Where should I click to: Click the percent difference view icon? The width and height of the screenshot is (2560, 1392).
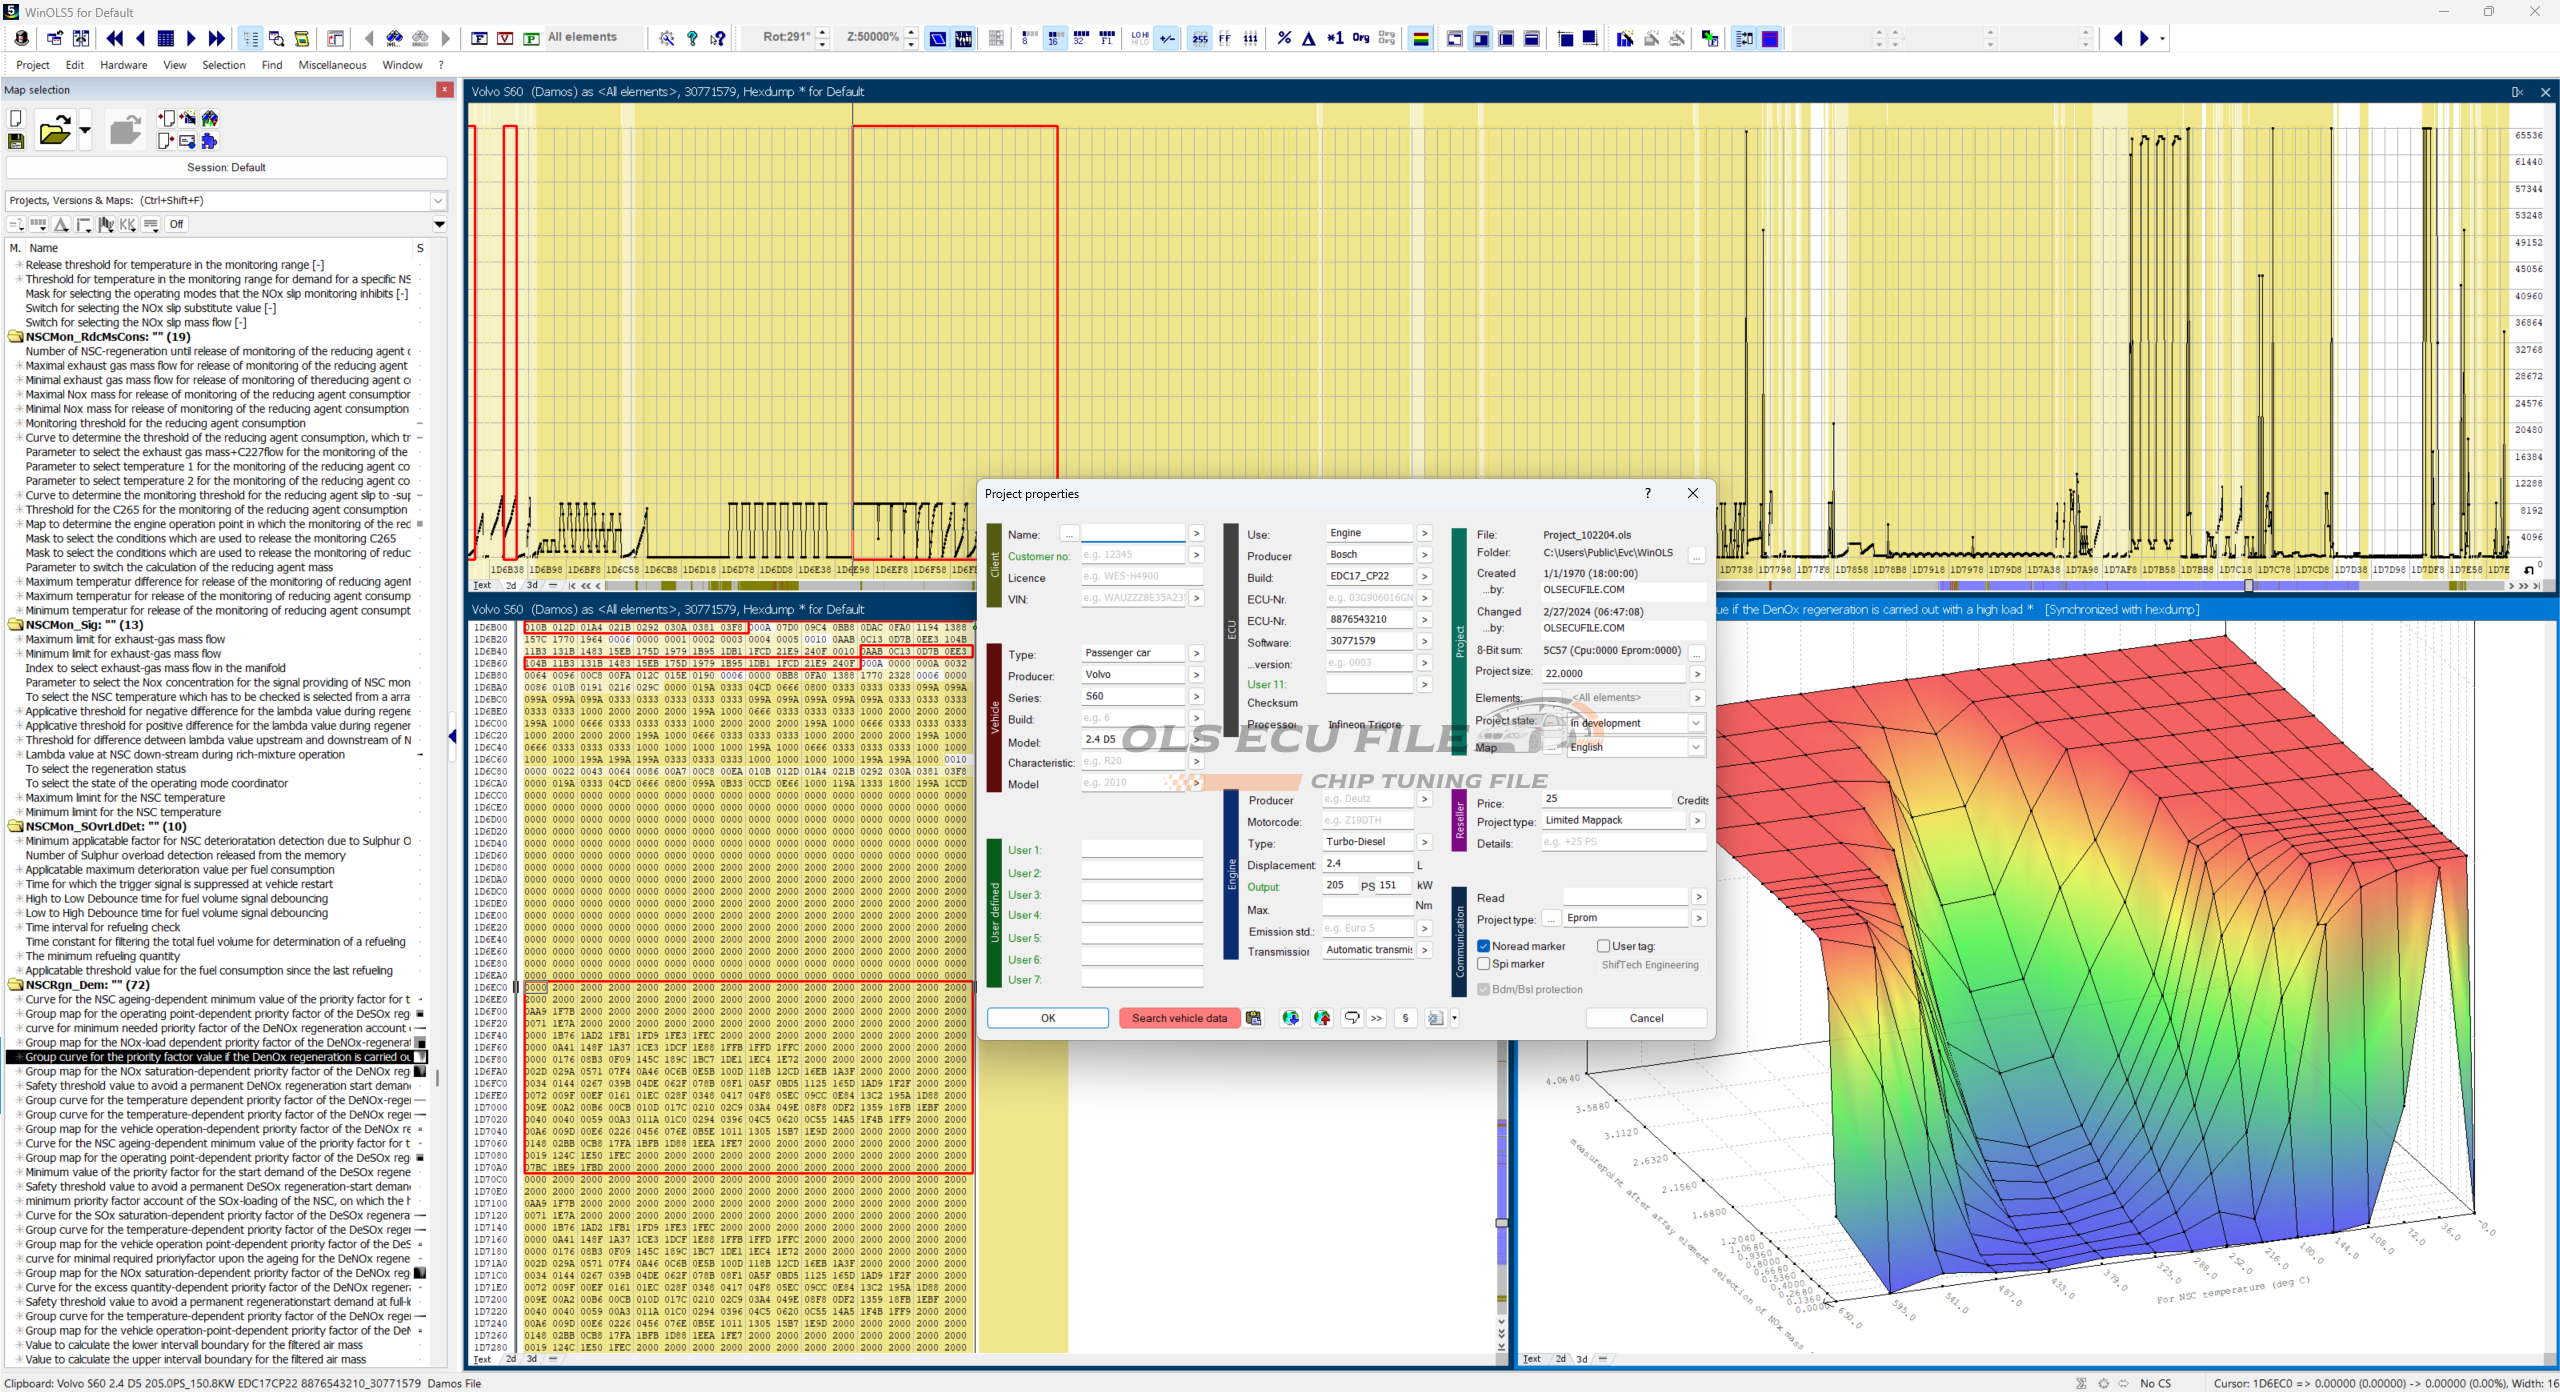point(1284,38)
